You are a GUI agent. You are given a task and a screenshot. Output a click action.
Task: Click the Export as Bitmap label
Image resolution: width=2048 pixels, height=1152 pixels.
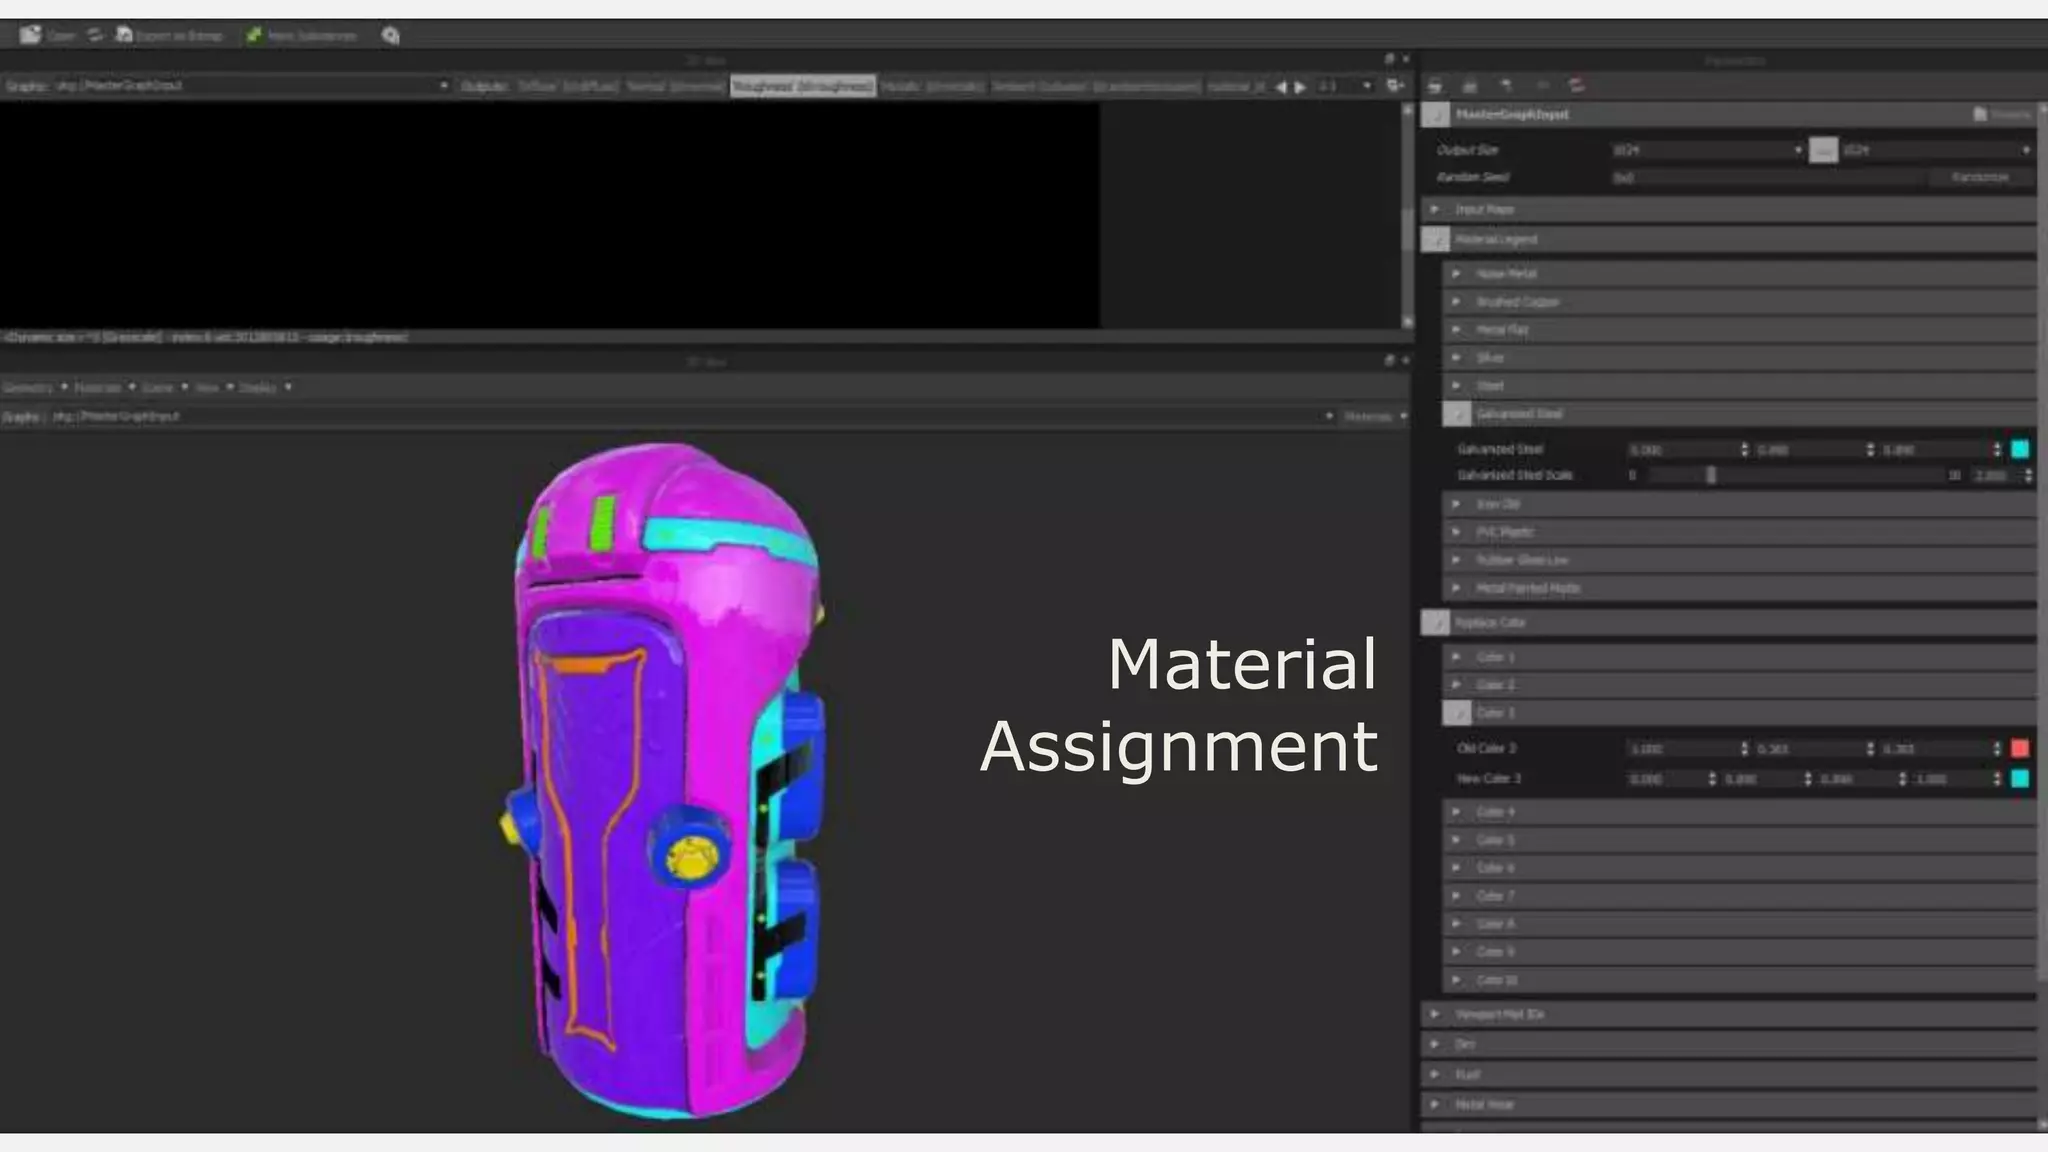tap(178, 36)
